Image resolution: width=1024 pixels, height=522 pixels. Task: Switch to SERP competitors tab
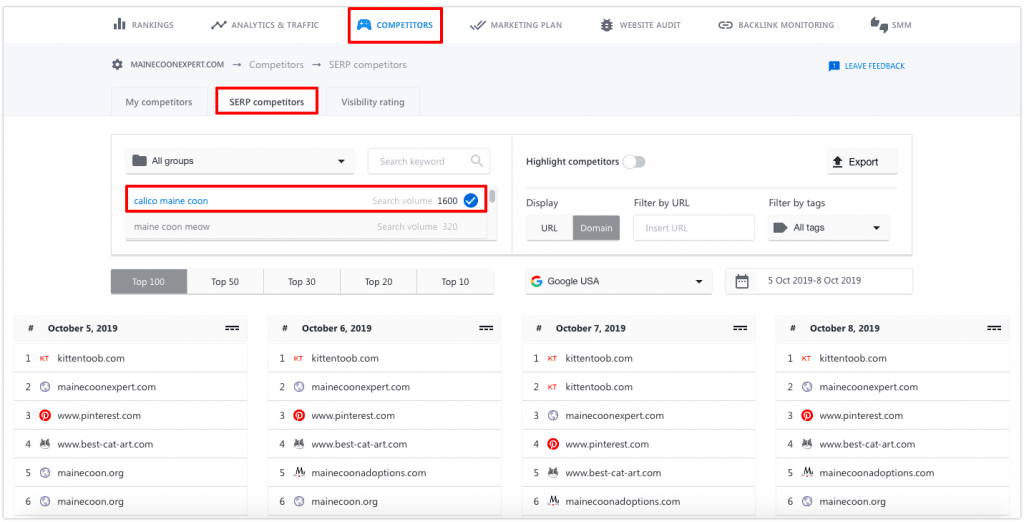[266, 102]
